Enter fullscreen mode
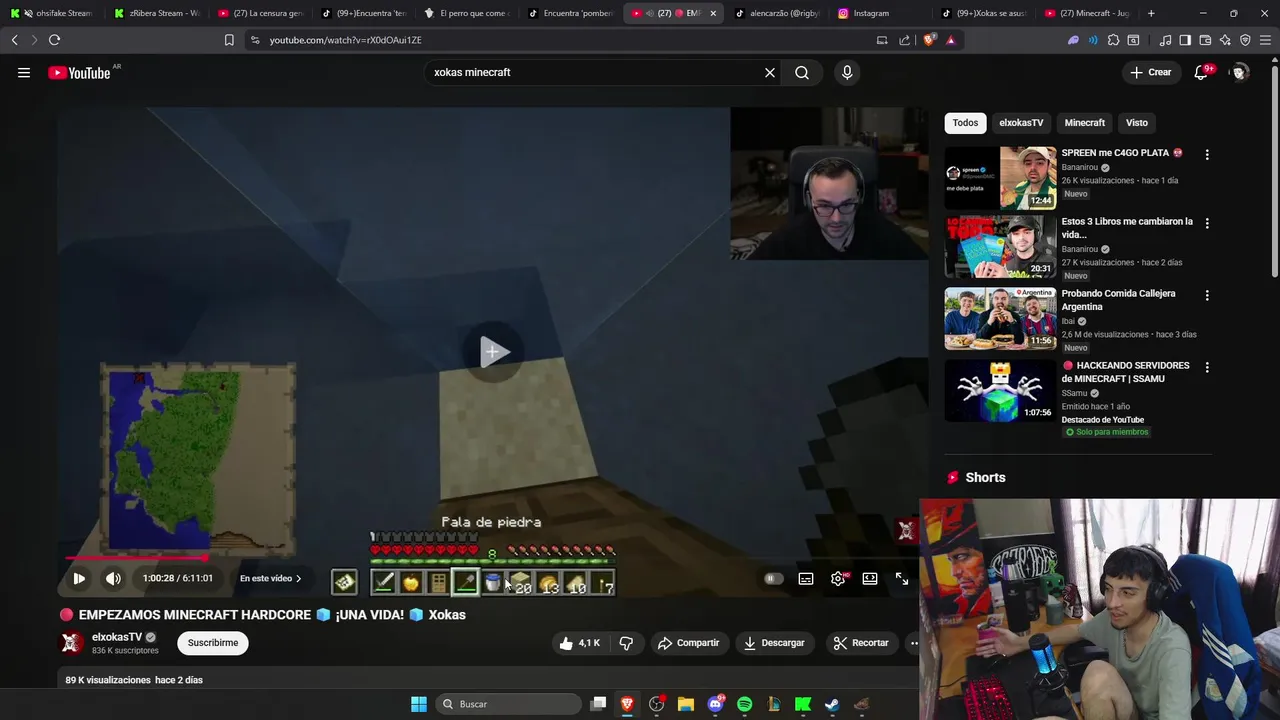1280x720 pixels. [902, 578]
